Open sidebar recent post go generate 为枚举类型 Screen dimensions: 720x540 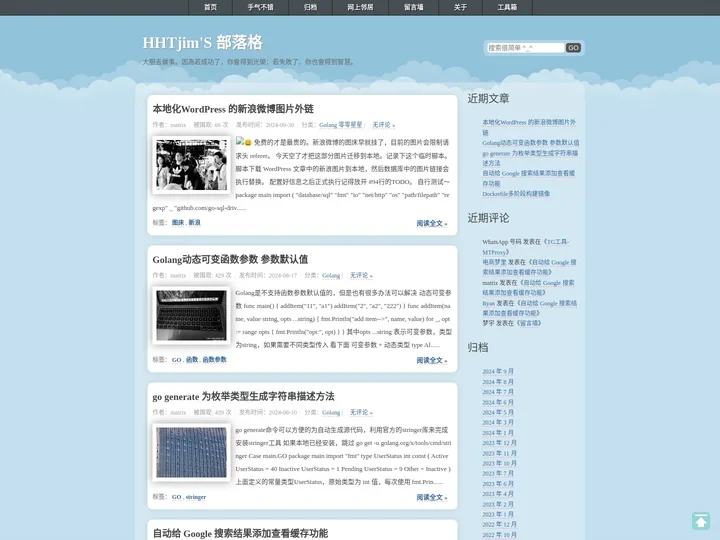(530, 158)
